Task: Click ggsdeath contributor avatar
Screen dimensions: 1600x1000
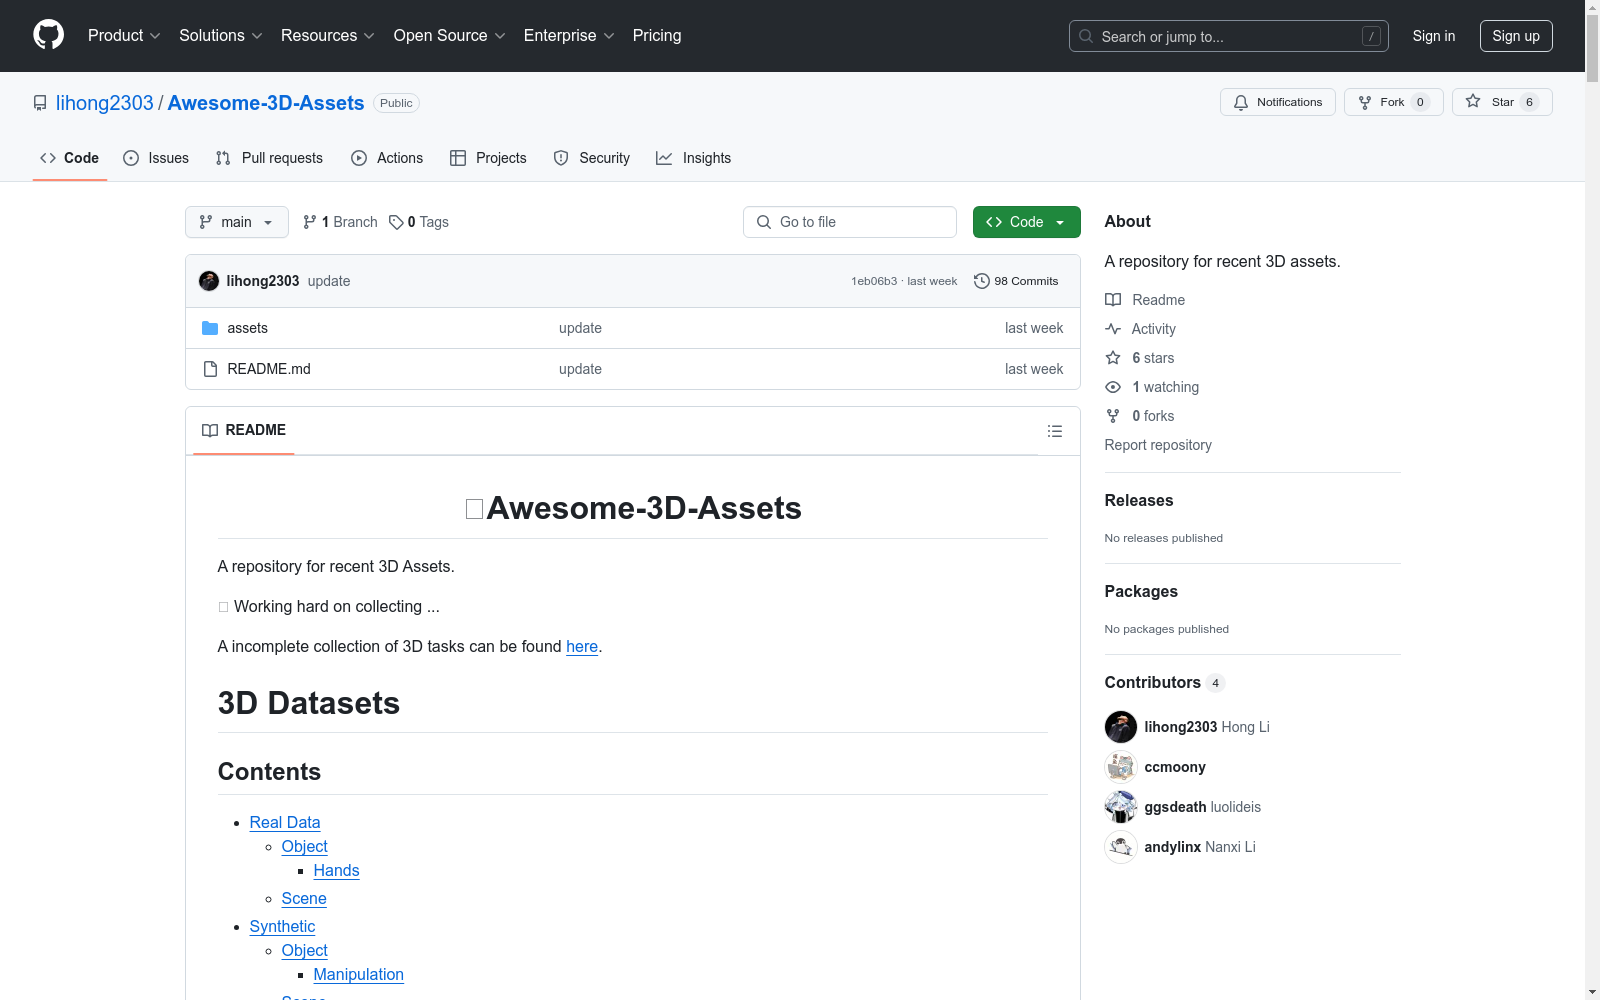Action: (1121, 807)
